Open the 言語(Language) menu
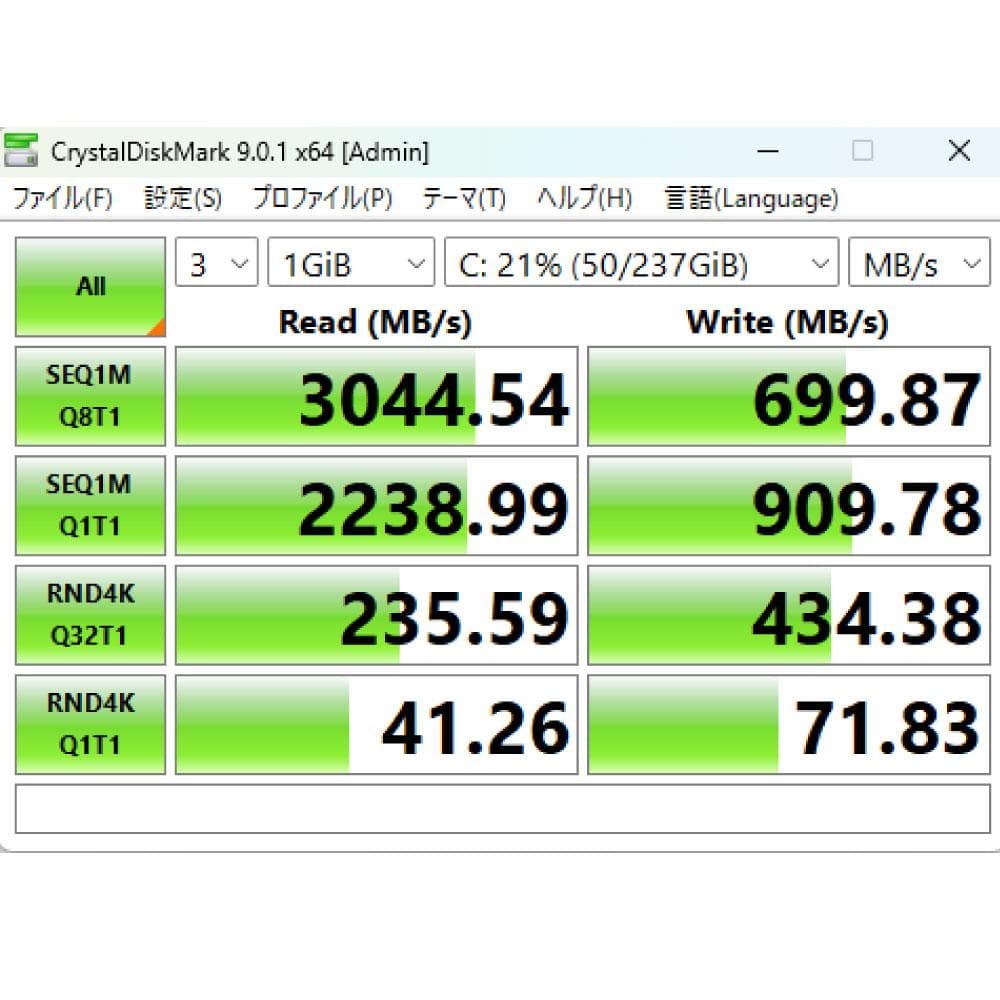Image resolution: width=1000 pixels, height=1000 pixels. click(751, 198)
